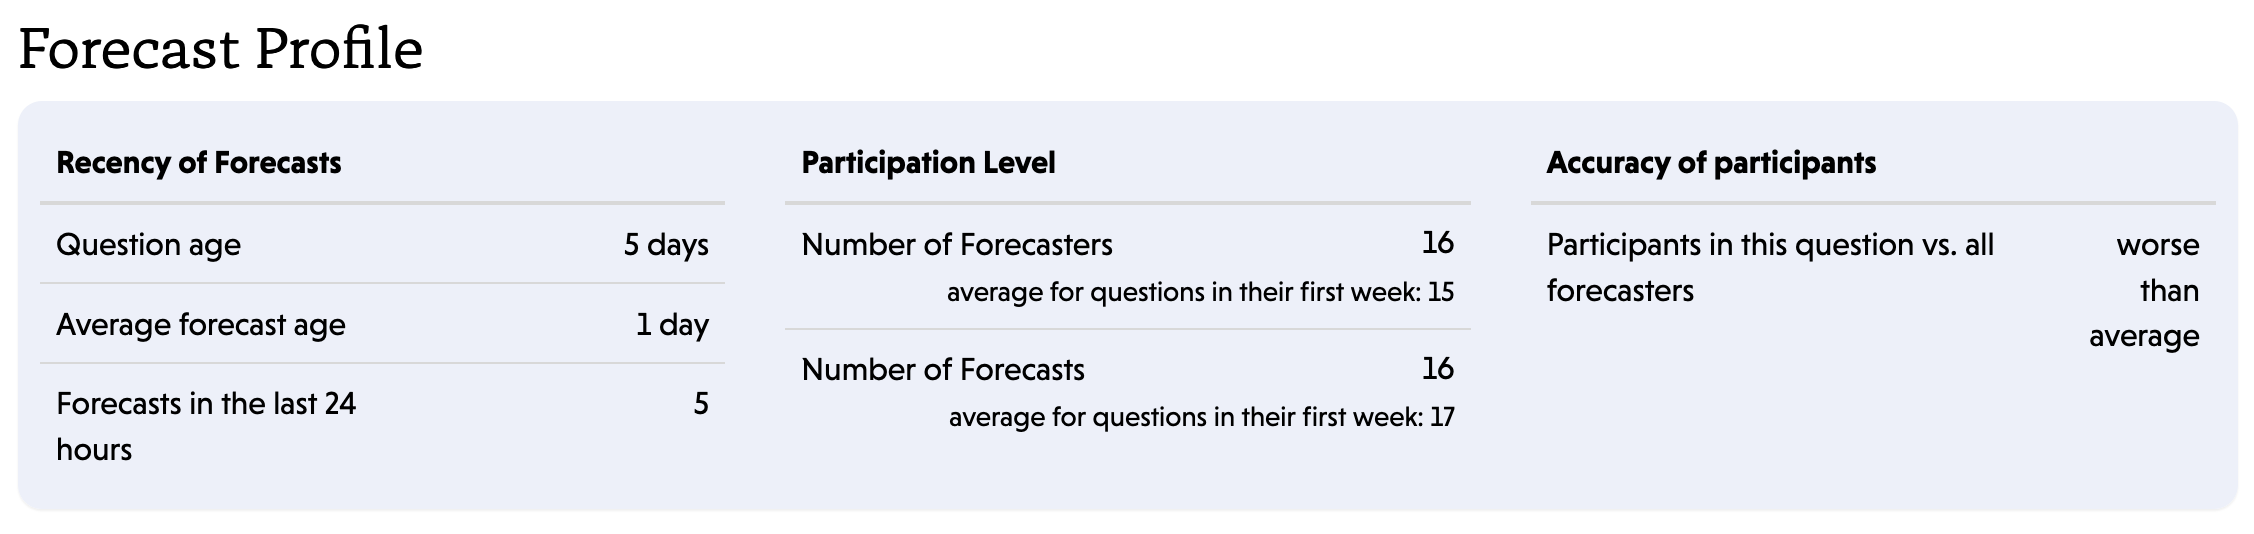Click the 5 days value
Screen dimensions: 2254x534
(666, 245)
